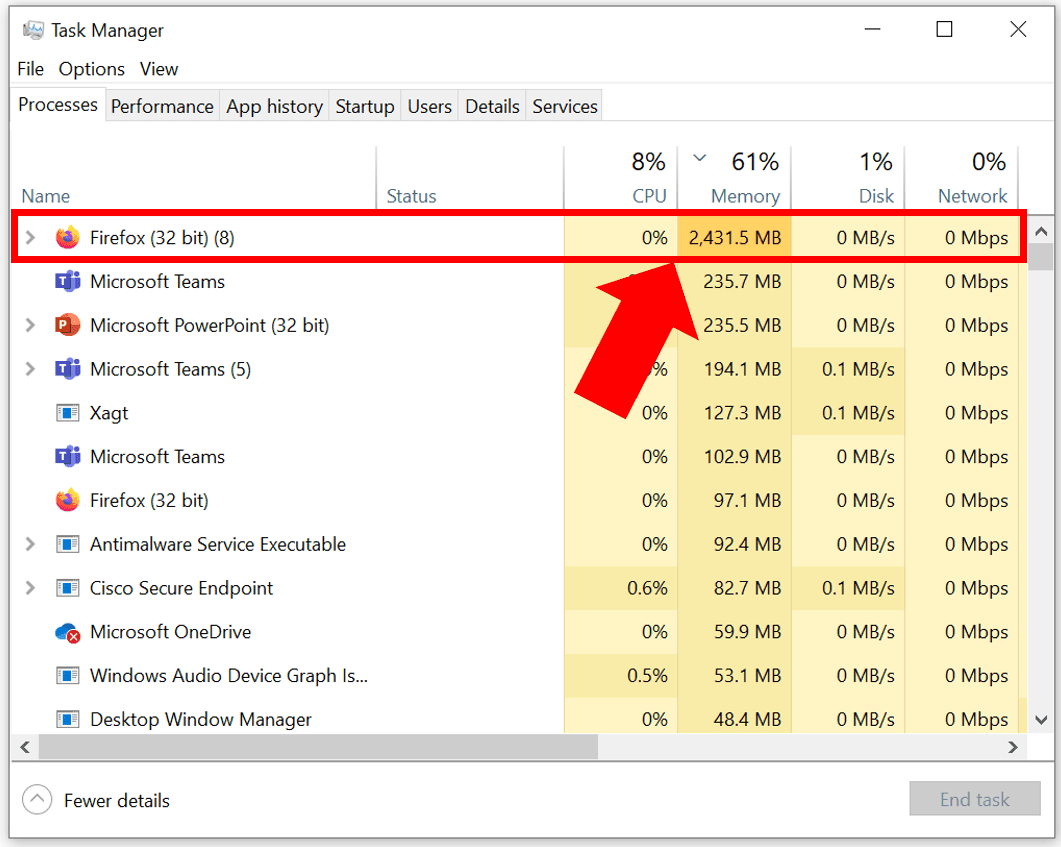This screenshot has height=847, width=1061.
Task: Open the Startup tab
Action: click(x=365, y=106)
